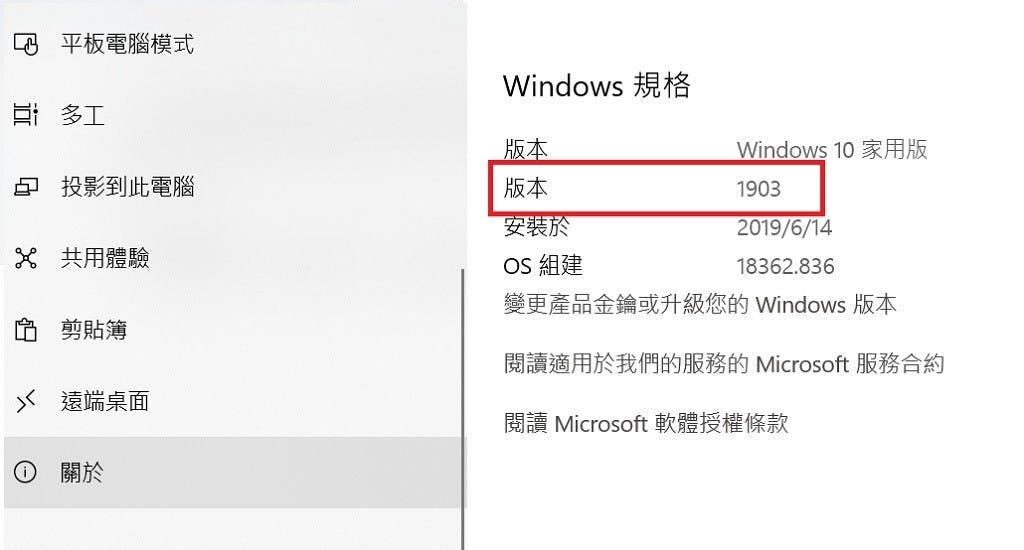This screenshot has height=550, width=1024.
Task: Click the OS build value 18362.836
Action: (786, 267)
